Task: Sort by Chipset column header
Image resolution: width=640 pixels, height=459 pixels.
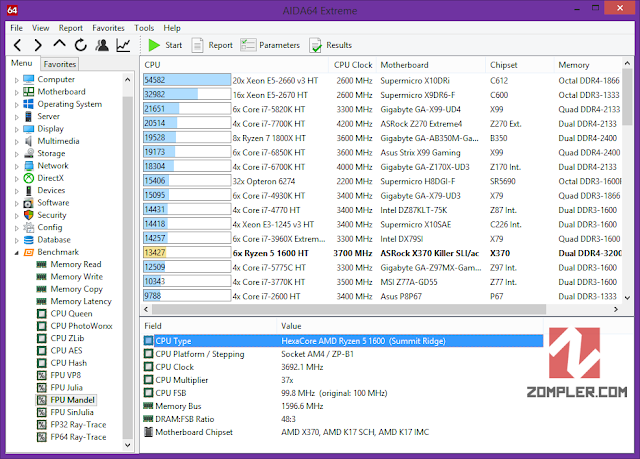Action: [x=519, y=65]
